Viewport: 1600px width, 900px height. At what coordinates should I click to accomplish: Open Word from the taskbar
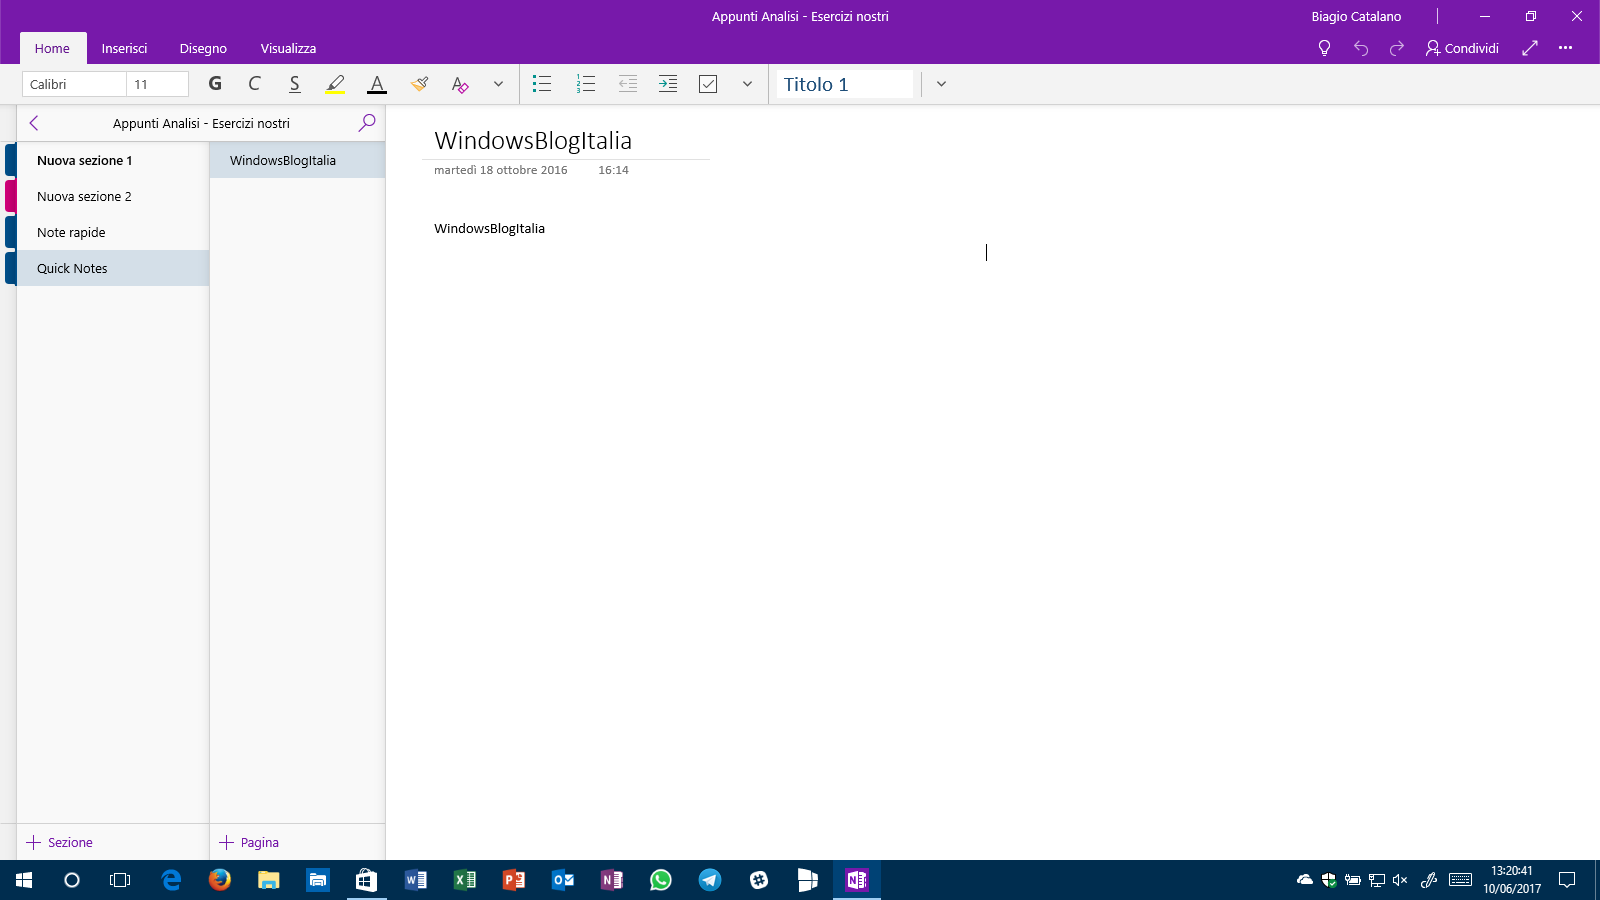point(416,880)
